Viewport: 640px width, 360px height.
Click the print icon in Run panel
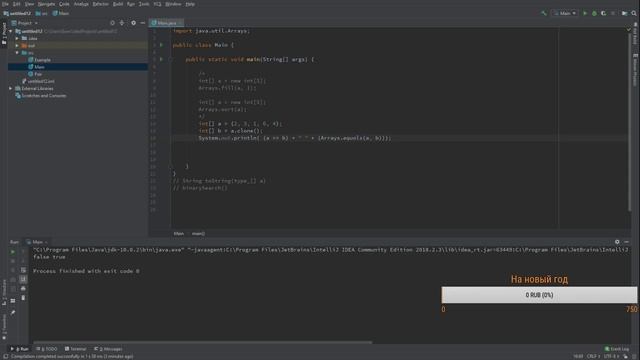23,289
